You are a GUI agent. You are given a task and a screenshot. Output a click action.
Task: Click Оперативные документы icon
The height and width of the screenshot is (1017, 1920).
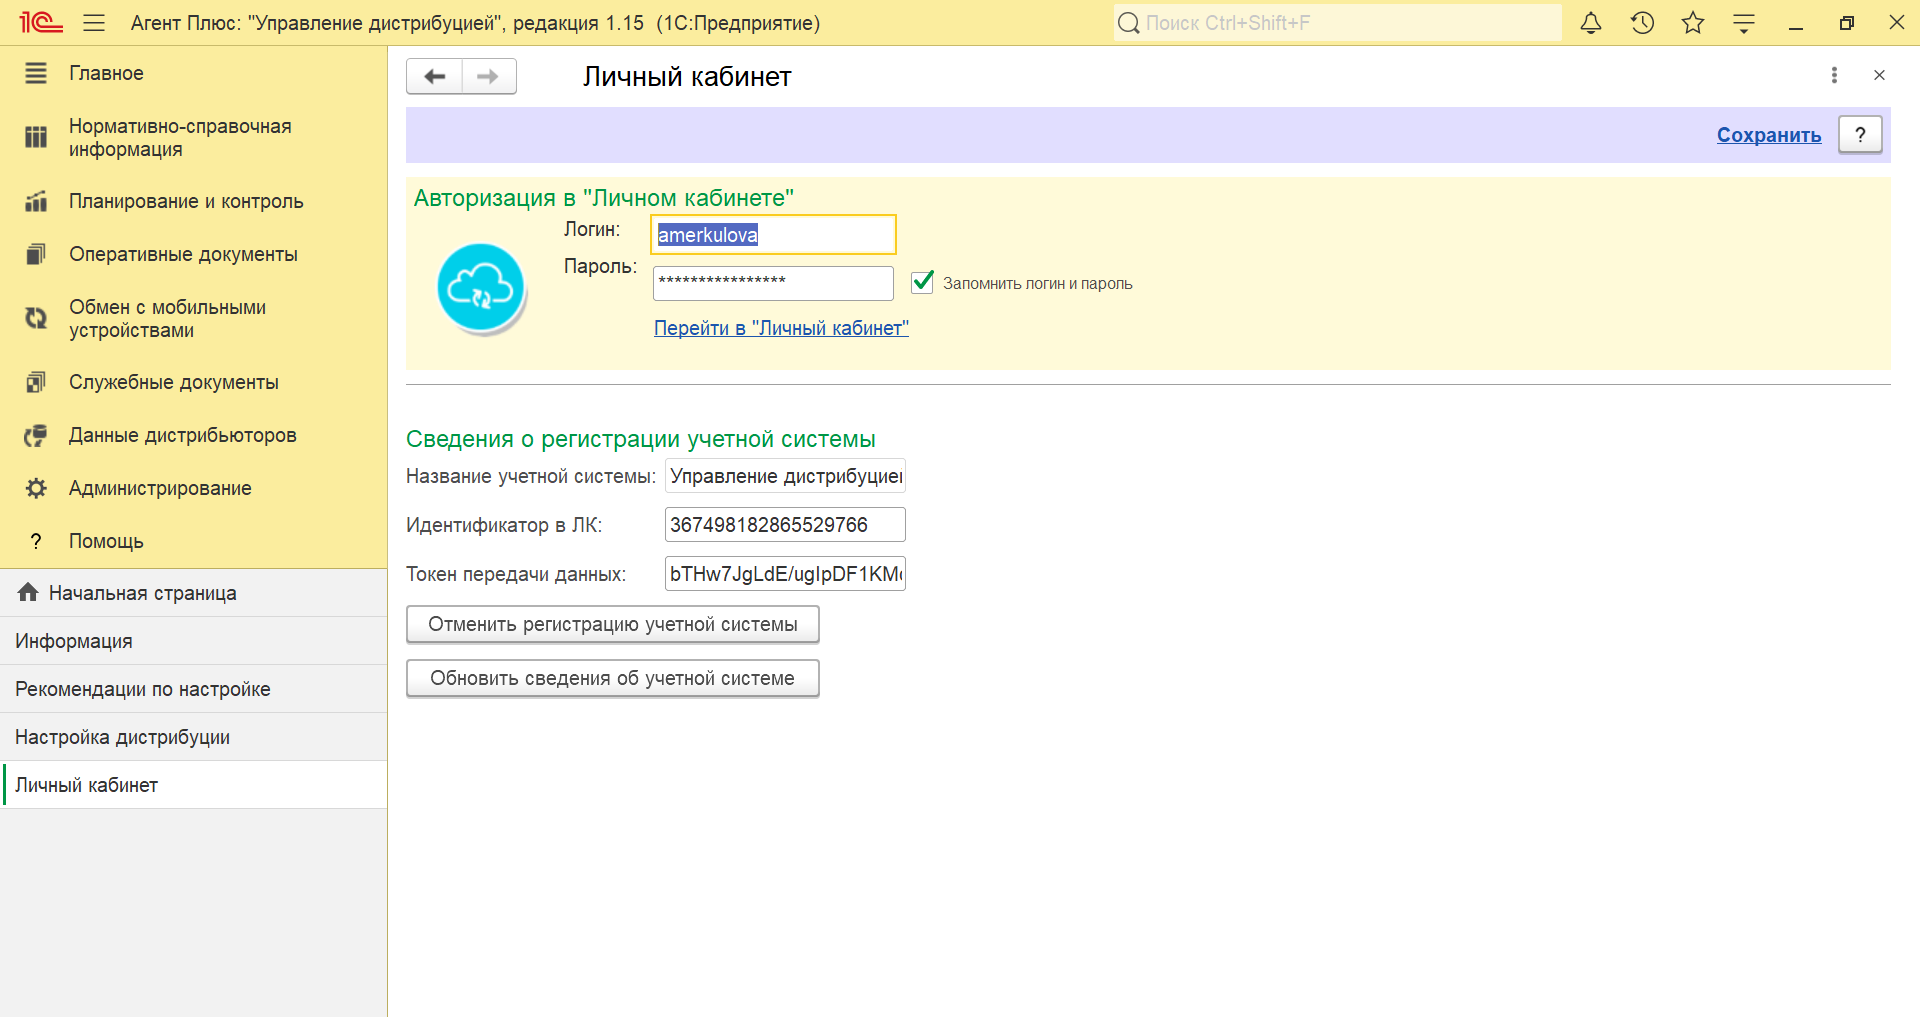pos(36,254)
